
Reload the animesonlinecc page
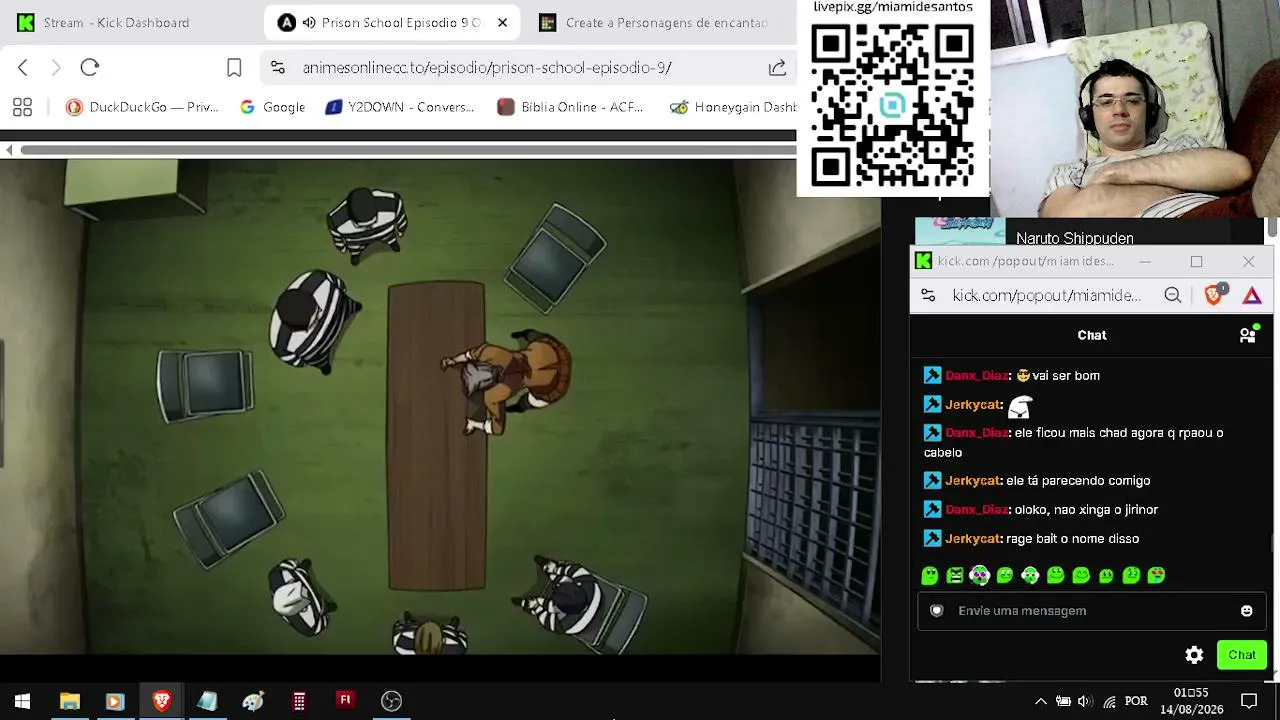[x=90, y=67]
